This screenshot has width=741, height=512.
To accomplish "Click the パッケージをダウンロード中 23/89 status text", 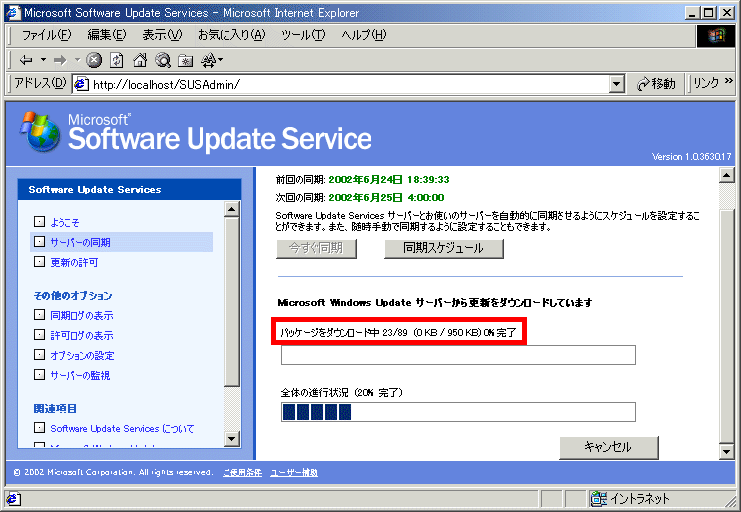I will (x=398, y=332).
